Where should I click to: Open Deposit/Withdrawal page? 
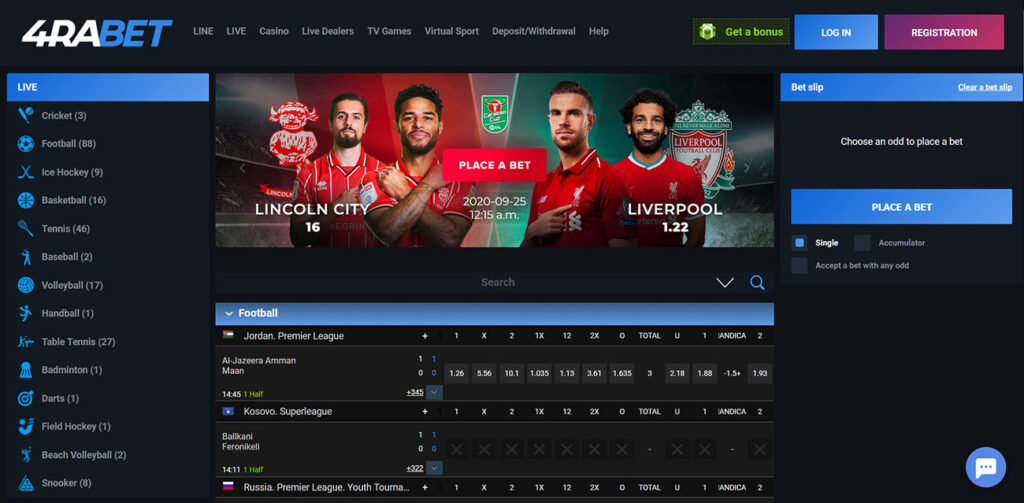[x=534, y=31]
